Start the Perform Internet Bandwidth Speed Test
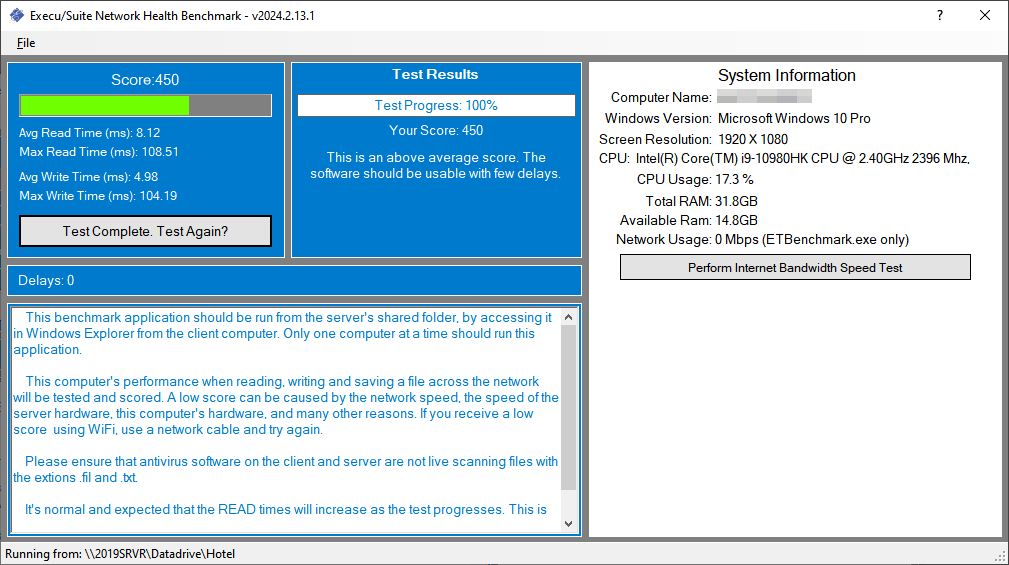This screenshot has height=565, width=1009. pos(795,267)
